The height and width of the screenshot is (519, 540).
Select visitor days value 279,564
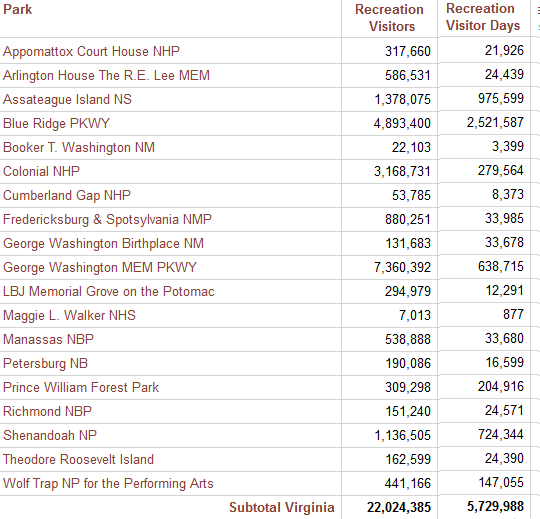pos(501,170)
